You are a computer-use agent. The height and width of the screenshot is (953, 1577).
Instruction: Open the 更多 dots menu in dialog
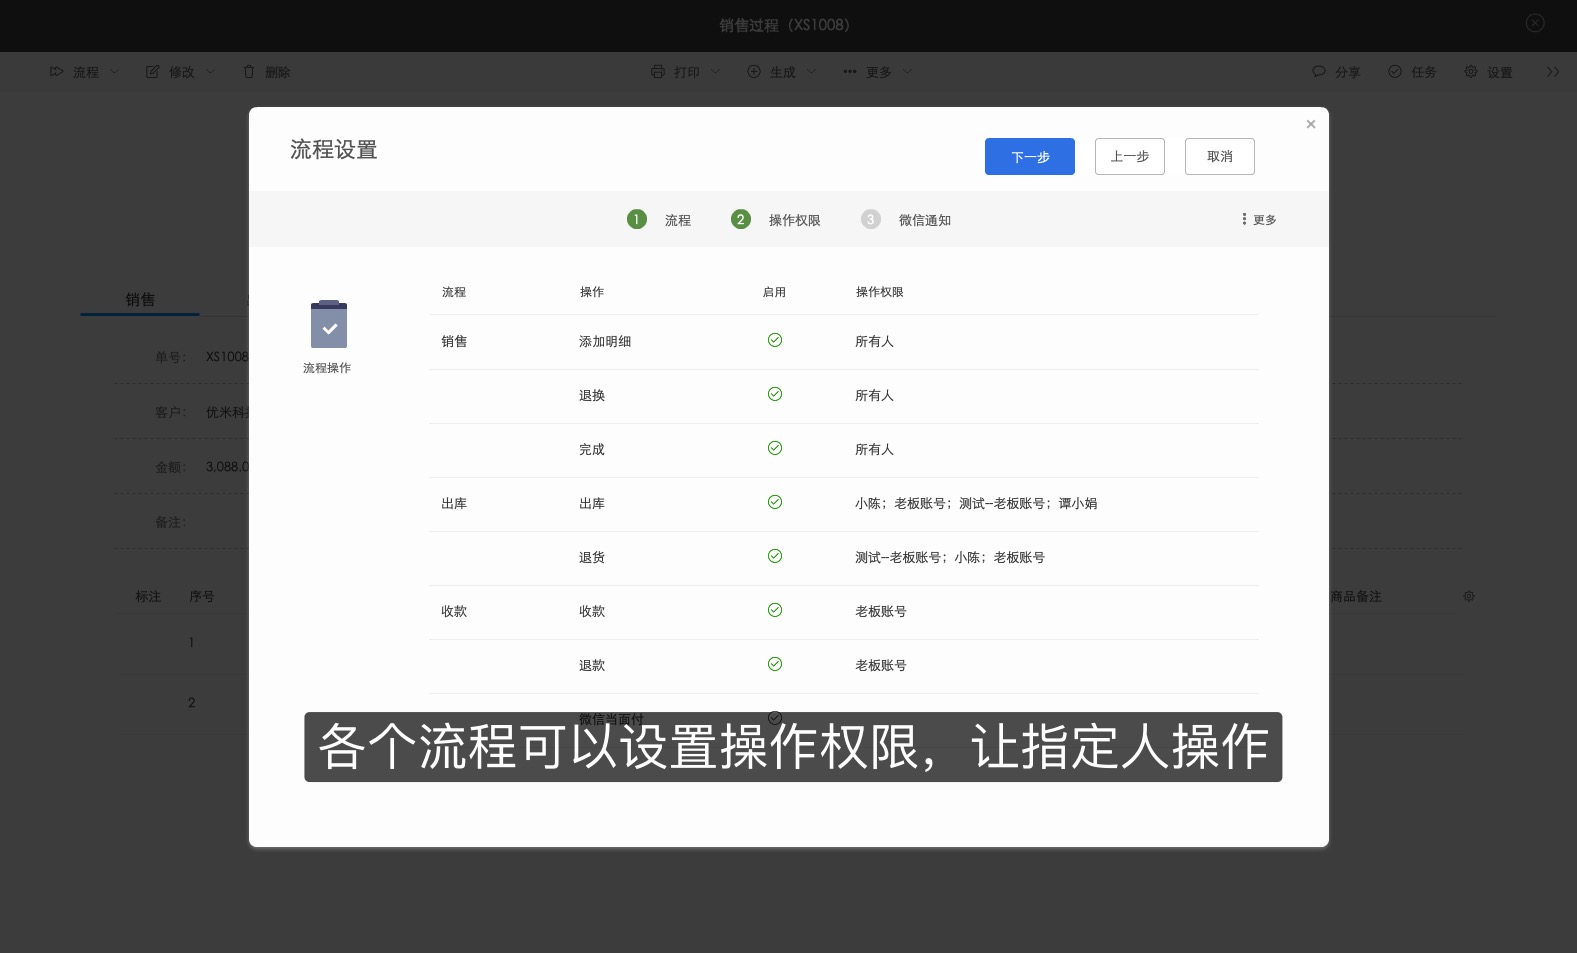click(1258, 220)
